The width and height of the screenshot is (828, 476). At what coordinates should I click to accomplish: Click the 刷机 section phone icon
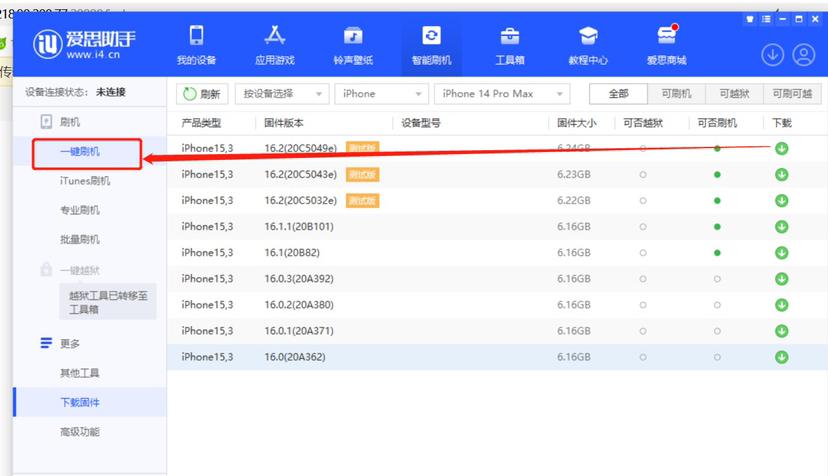(46, 122)
